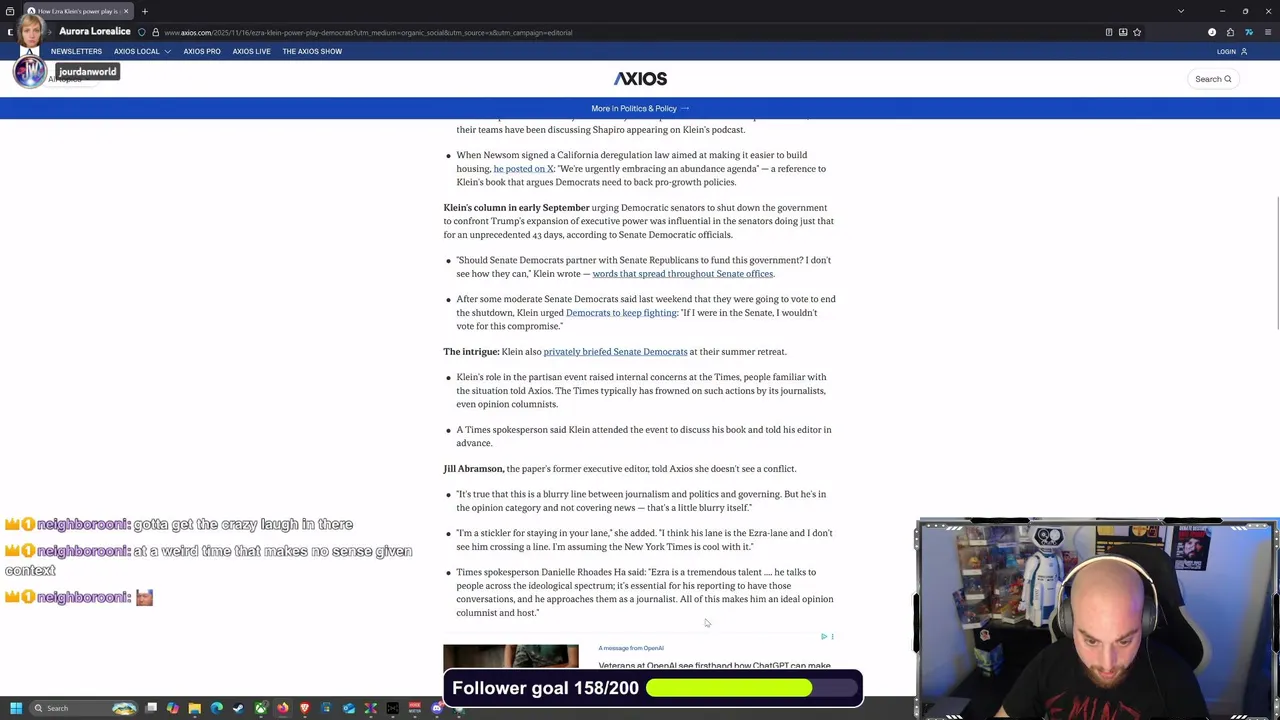Click the jourdanworld username label
This screenshot has height=720, width=1280.
pos(87,72)
